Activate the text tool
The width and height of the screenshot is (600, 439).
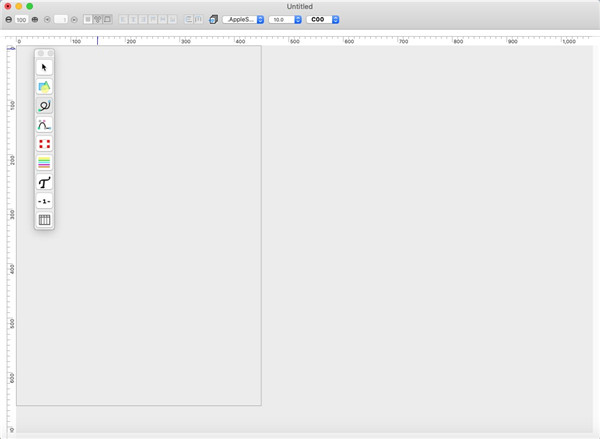[x=44, y=182]
